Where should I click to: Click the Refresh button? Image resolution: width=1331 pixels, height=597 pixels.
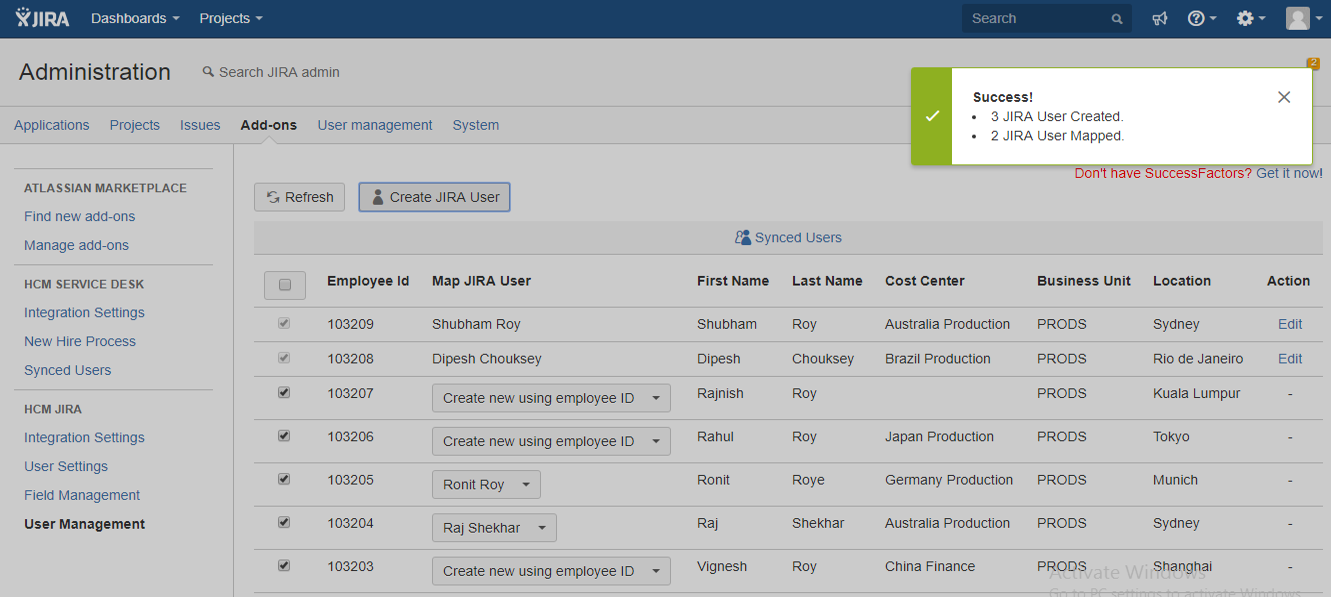[300, 197]
